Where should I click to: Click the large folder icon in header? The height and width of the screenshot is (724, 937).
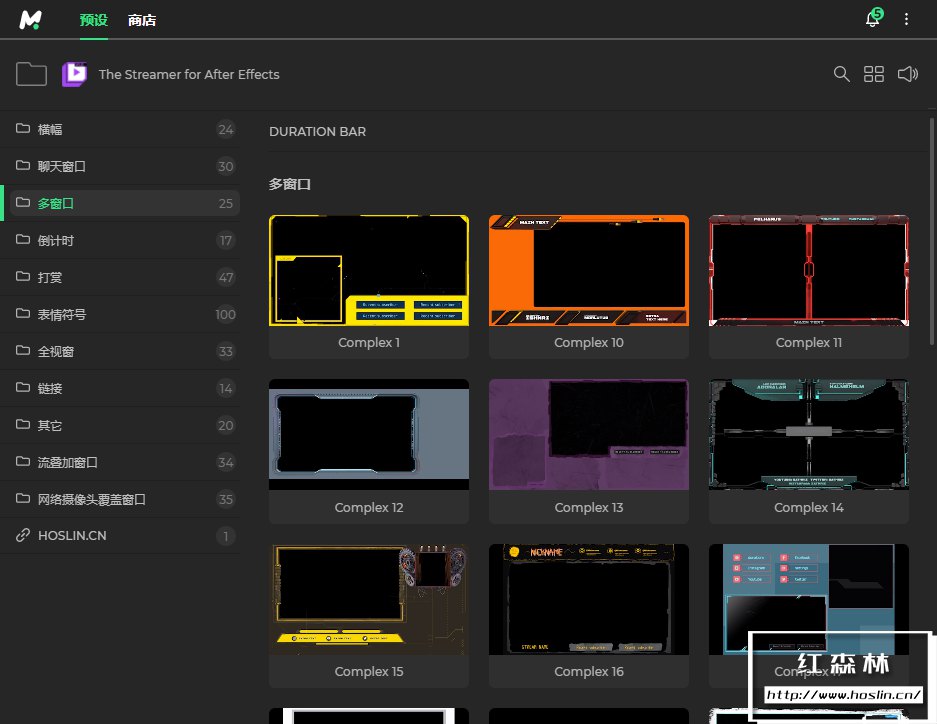tap(32, 74)
